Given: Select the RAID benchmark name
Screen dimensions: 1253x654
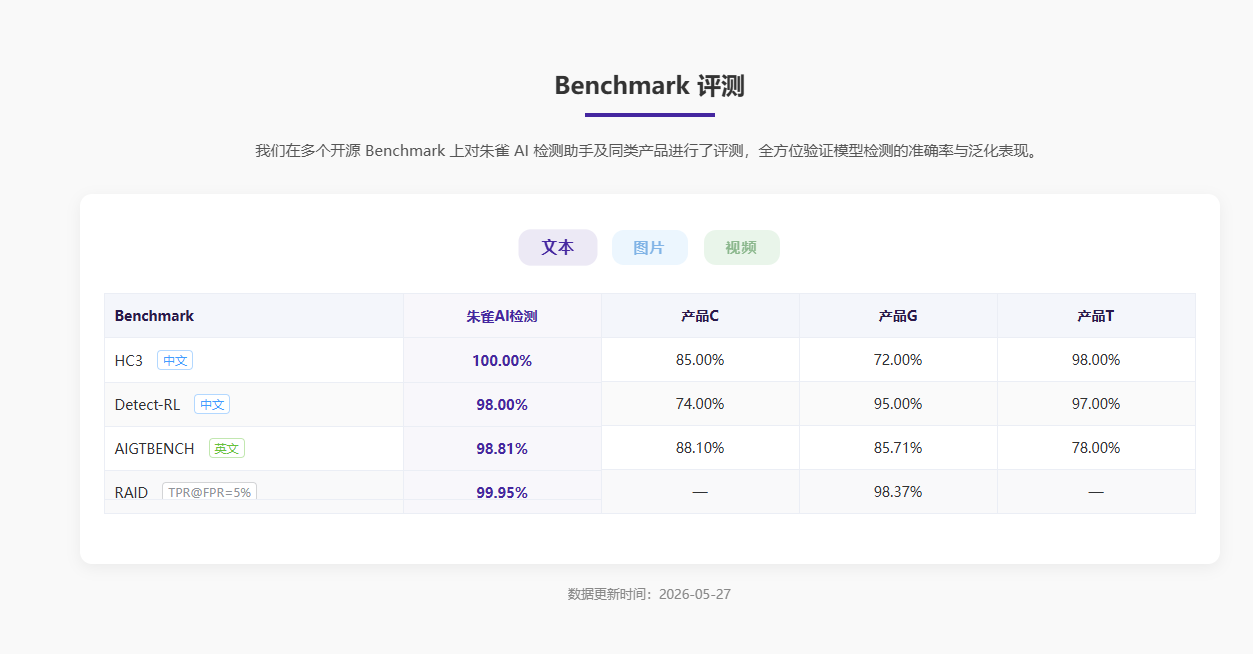Looking at the screenshot, I should pyautogui.click(x=131, y=493).
